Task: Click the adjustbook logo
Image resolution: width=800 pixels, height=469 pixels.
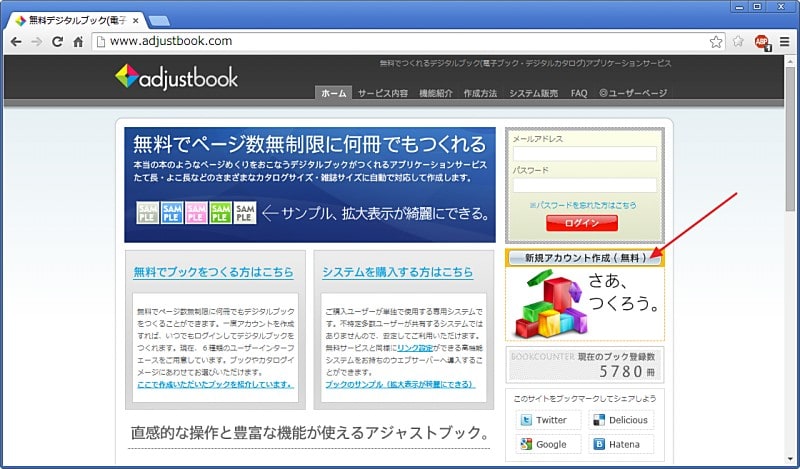Action: tap(176, 76)
